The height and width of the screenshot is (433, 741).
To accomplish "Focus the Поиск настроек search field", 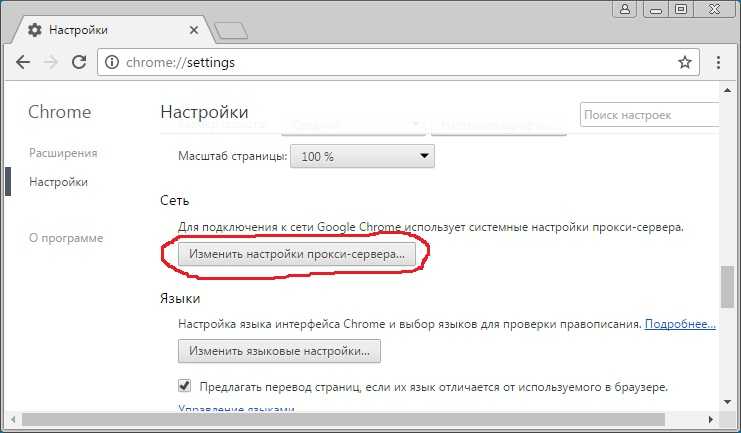I will point(649,115).
